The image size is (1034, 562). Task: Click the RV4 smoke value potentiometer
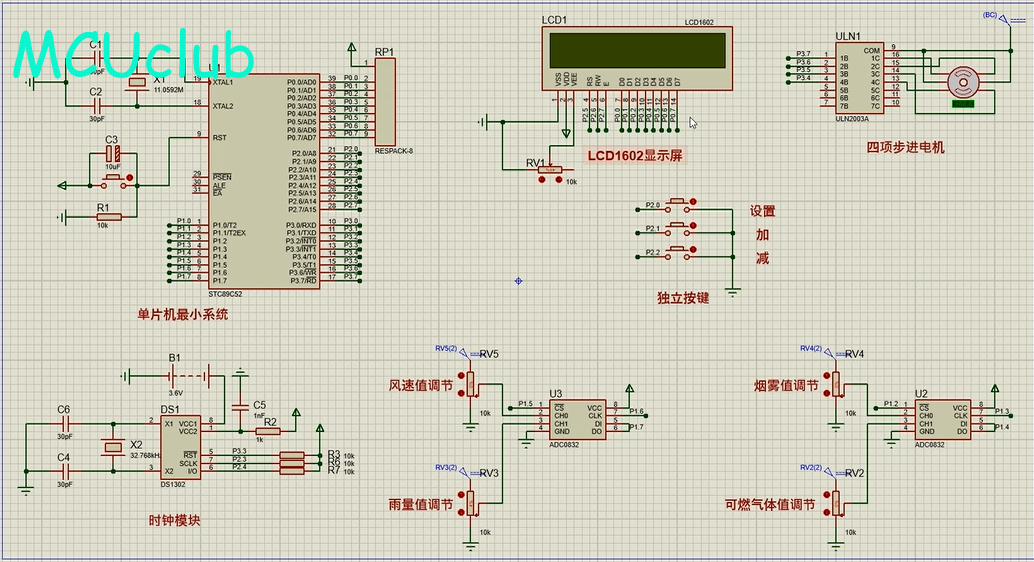[838, 385]
